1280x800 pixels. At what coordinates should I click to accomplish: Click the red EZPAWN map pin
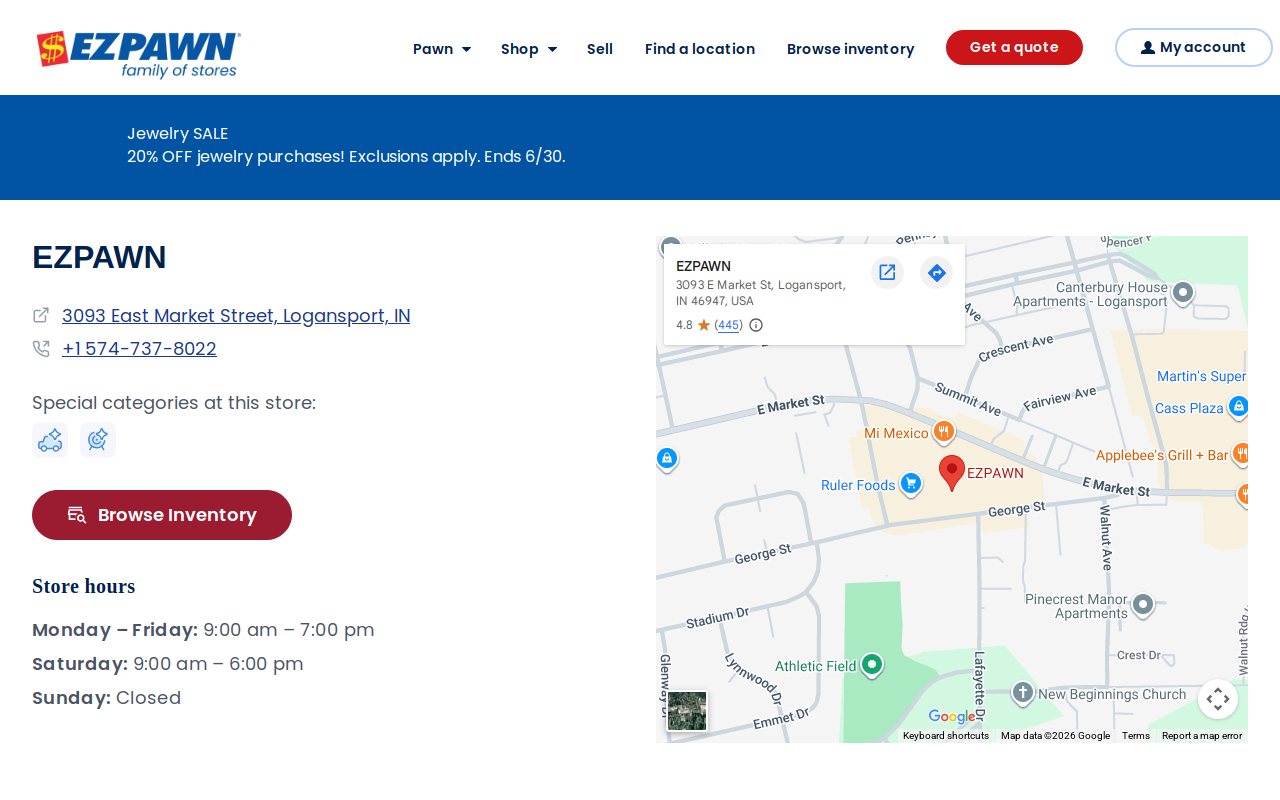click(x=952, y=472)
